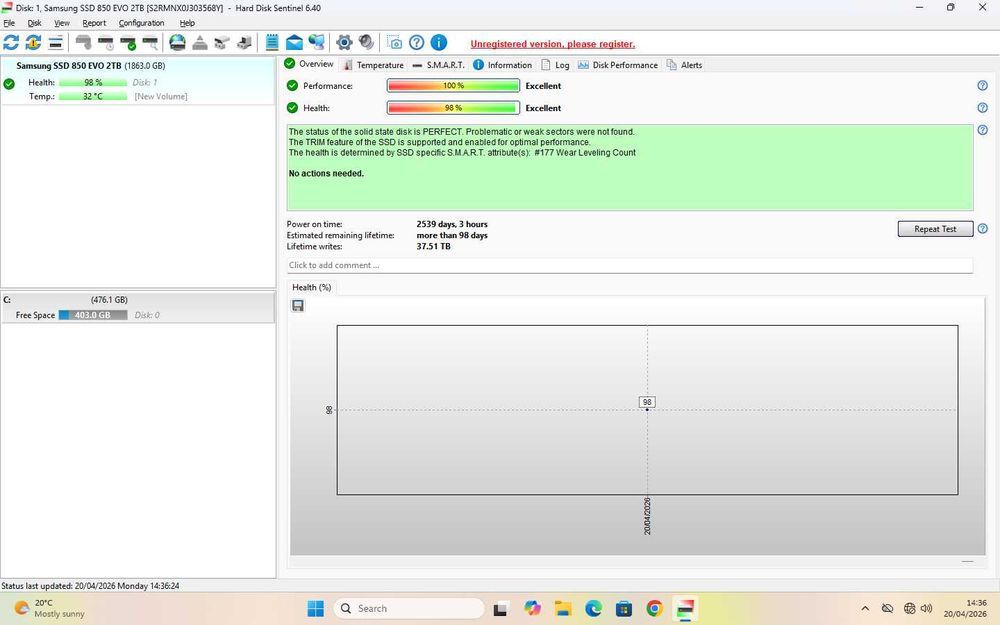Click the globe disk toolbar icon
This screenshot has height=625, width=1000.
click(x=177, y=43)
